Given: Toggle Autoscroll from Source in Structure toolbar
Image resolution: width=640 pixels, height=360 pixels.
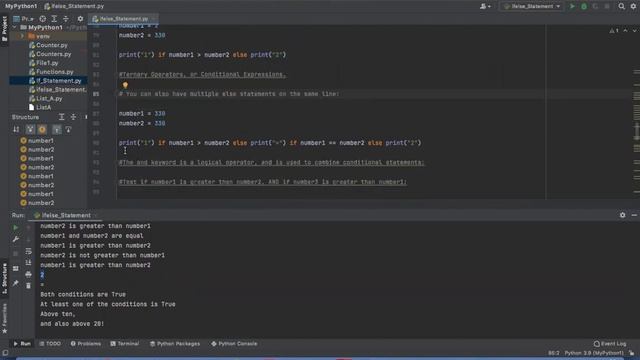Looking at the screenshot, I should 68,129.
